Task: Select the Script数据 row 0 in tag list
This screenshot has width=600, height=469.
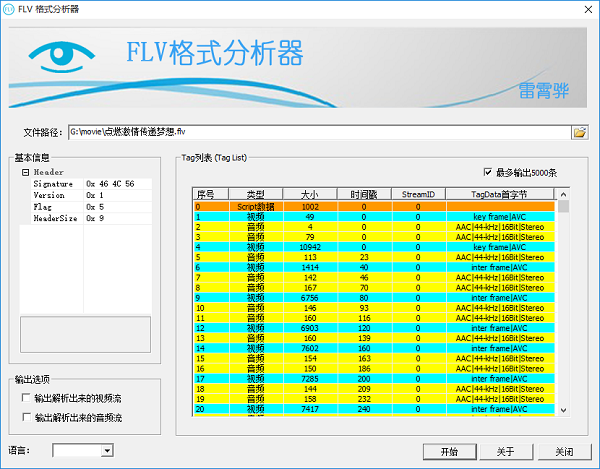Action: 256,206
